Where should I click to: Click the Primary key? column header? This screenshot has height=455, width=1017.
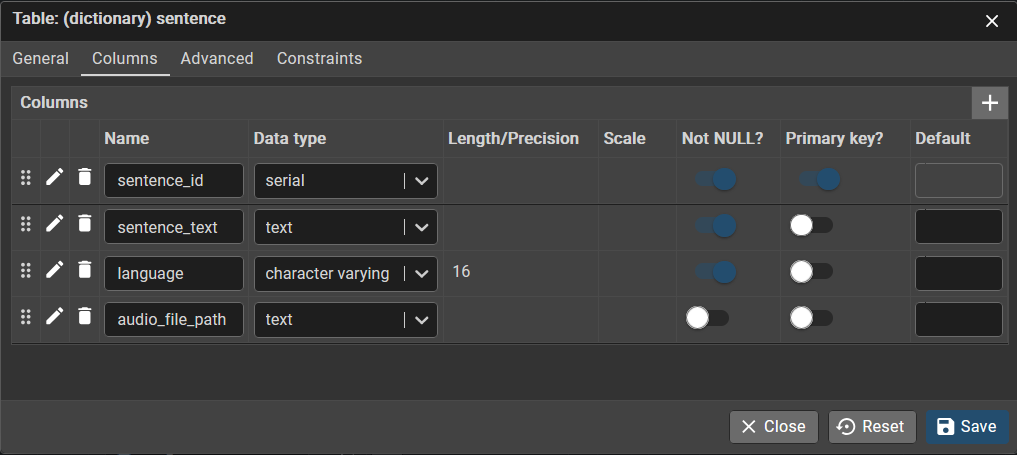tap(834, 139)
